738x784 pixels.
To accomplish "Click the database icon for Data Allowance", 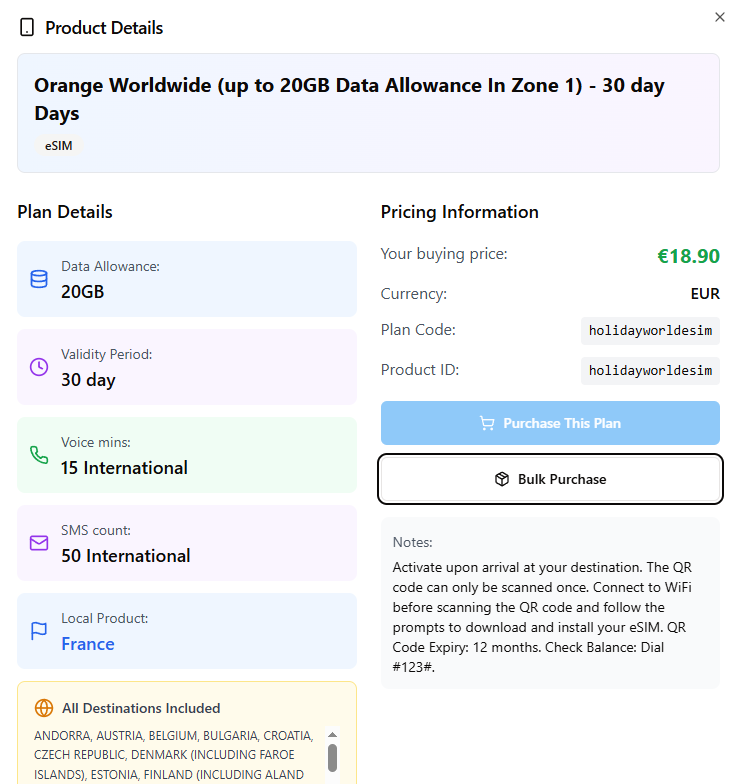I will pos(39,279).
